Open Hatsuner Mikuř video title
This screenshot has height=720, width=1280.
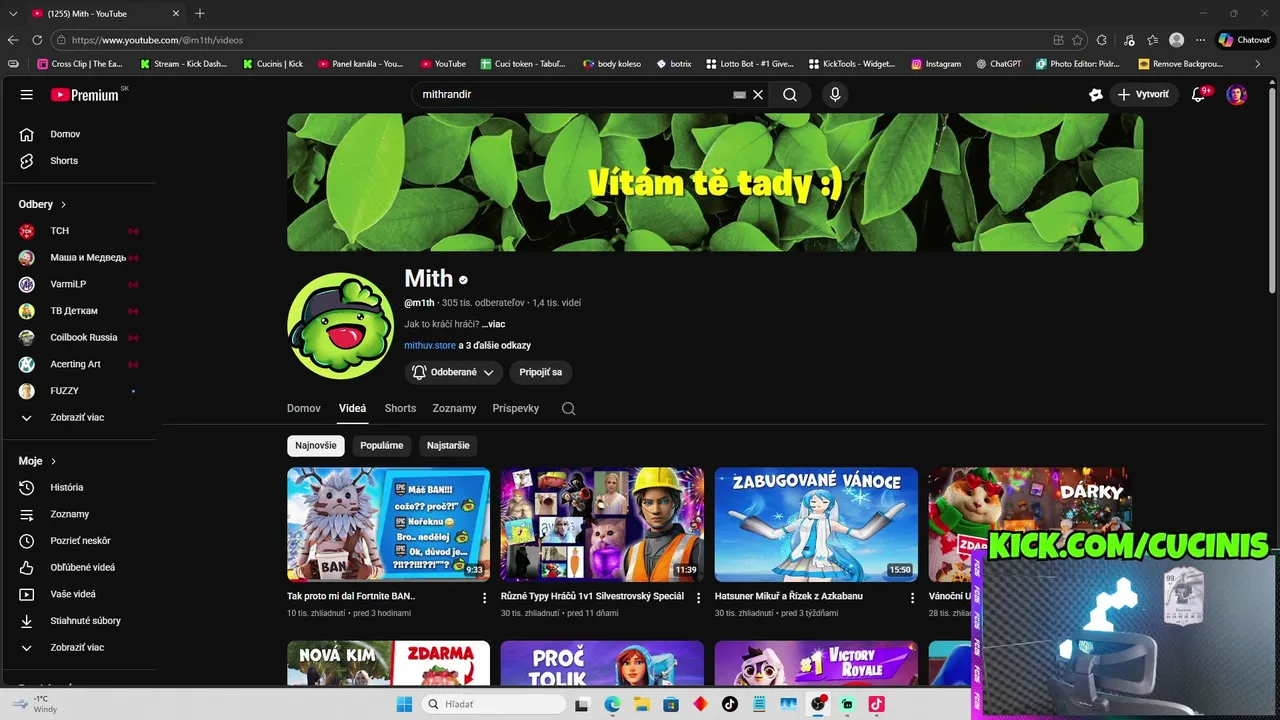pyautogui.click(x=789, y=596)
